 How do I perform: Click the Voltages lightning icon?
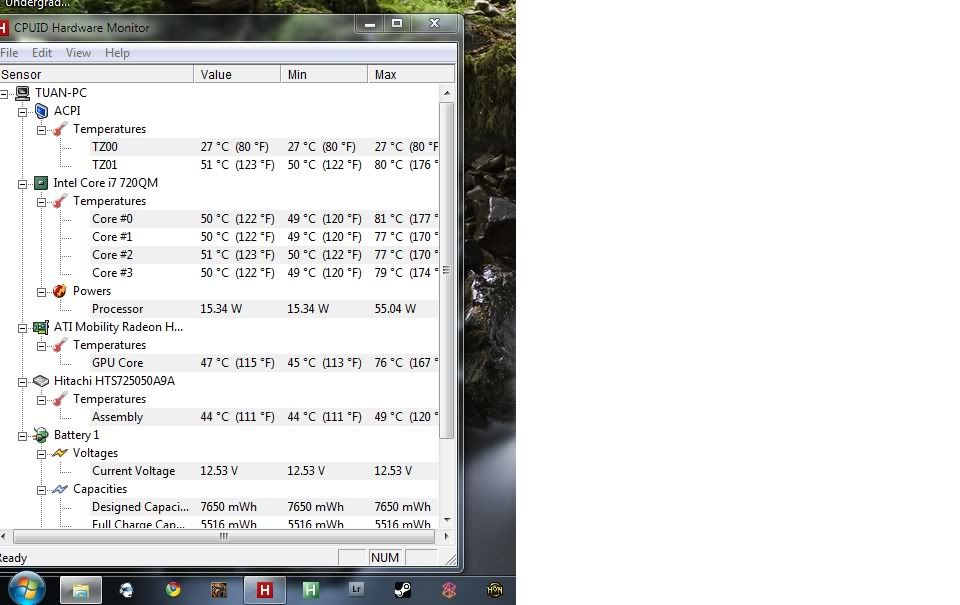pos(59,453)
